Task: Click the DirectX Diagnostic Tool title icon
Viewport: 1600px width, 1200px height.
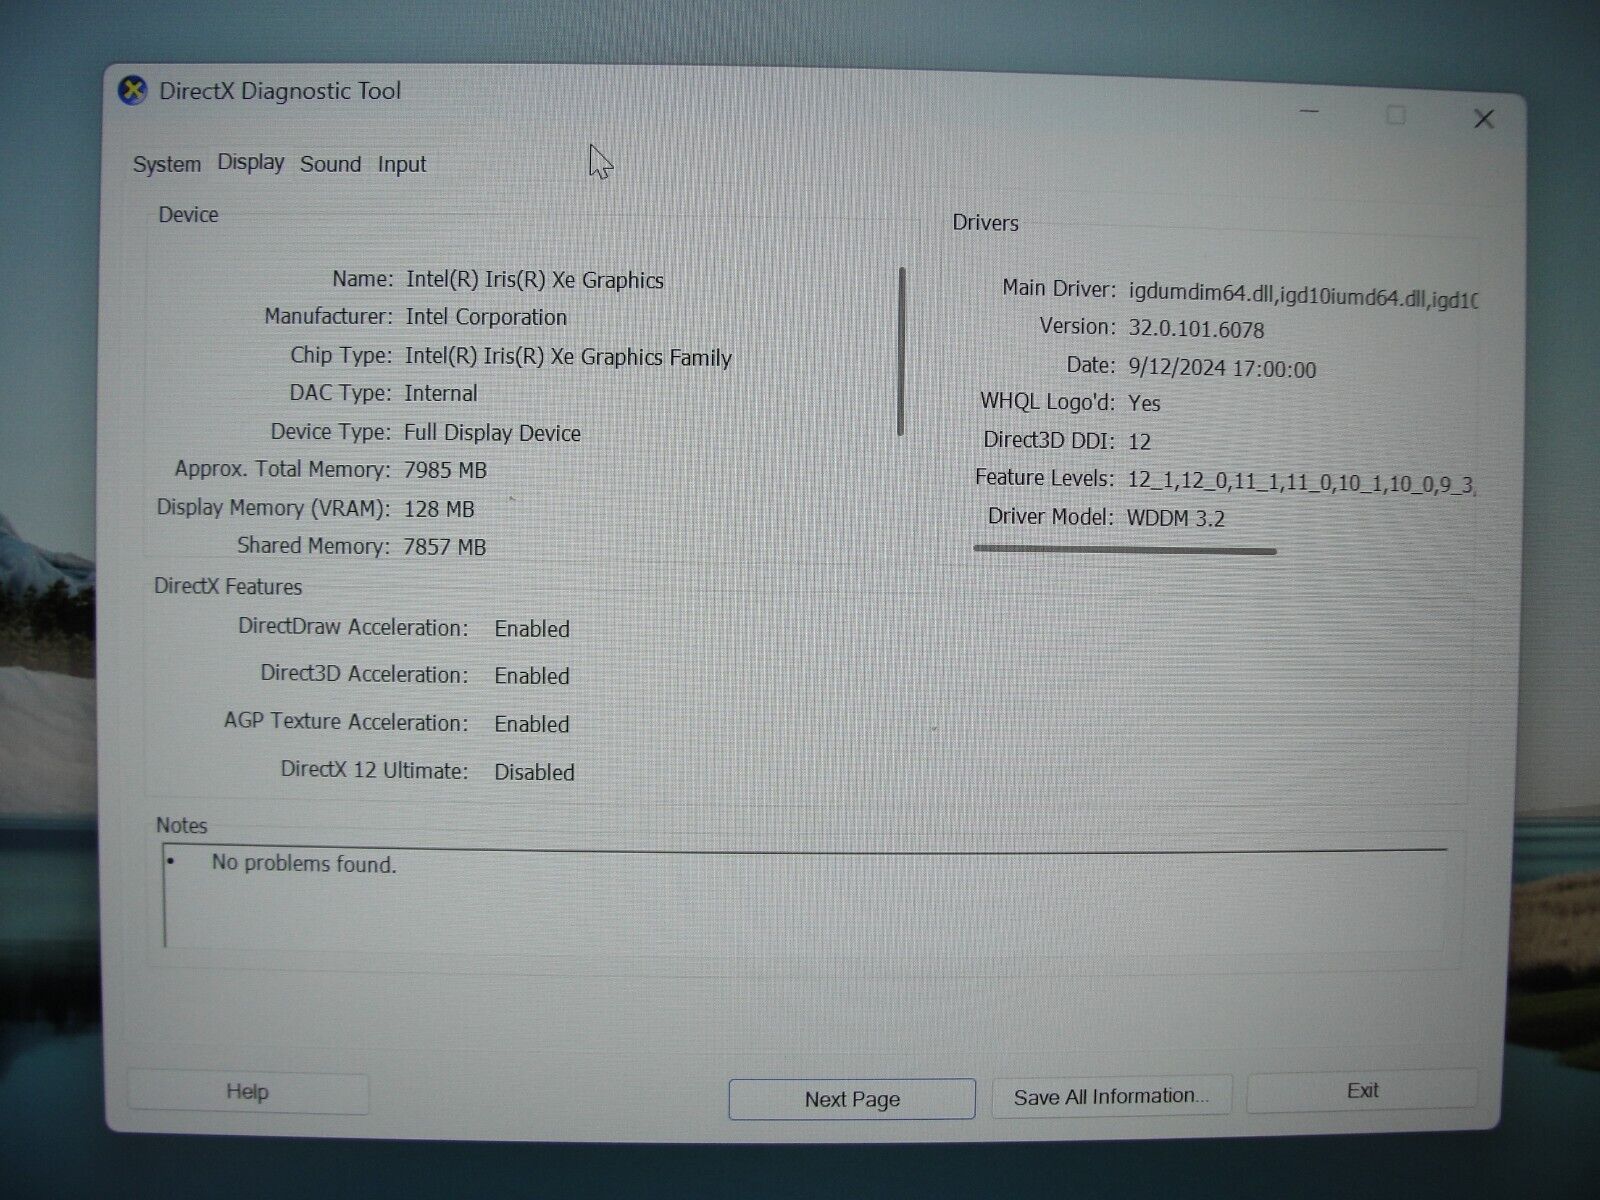Action: (x=133, y=91)
